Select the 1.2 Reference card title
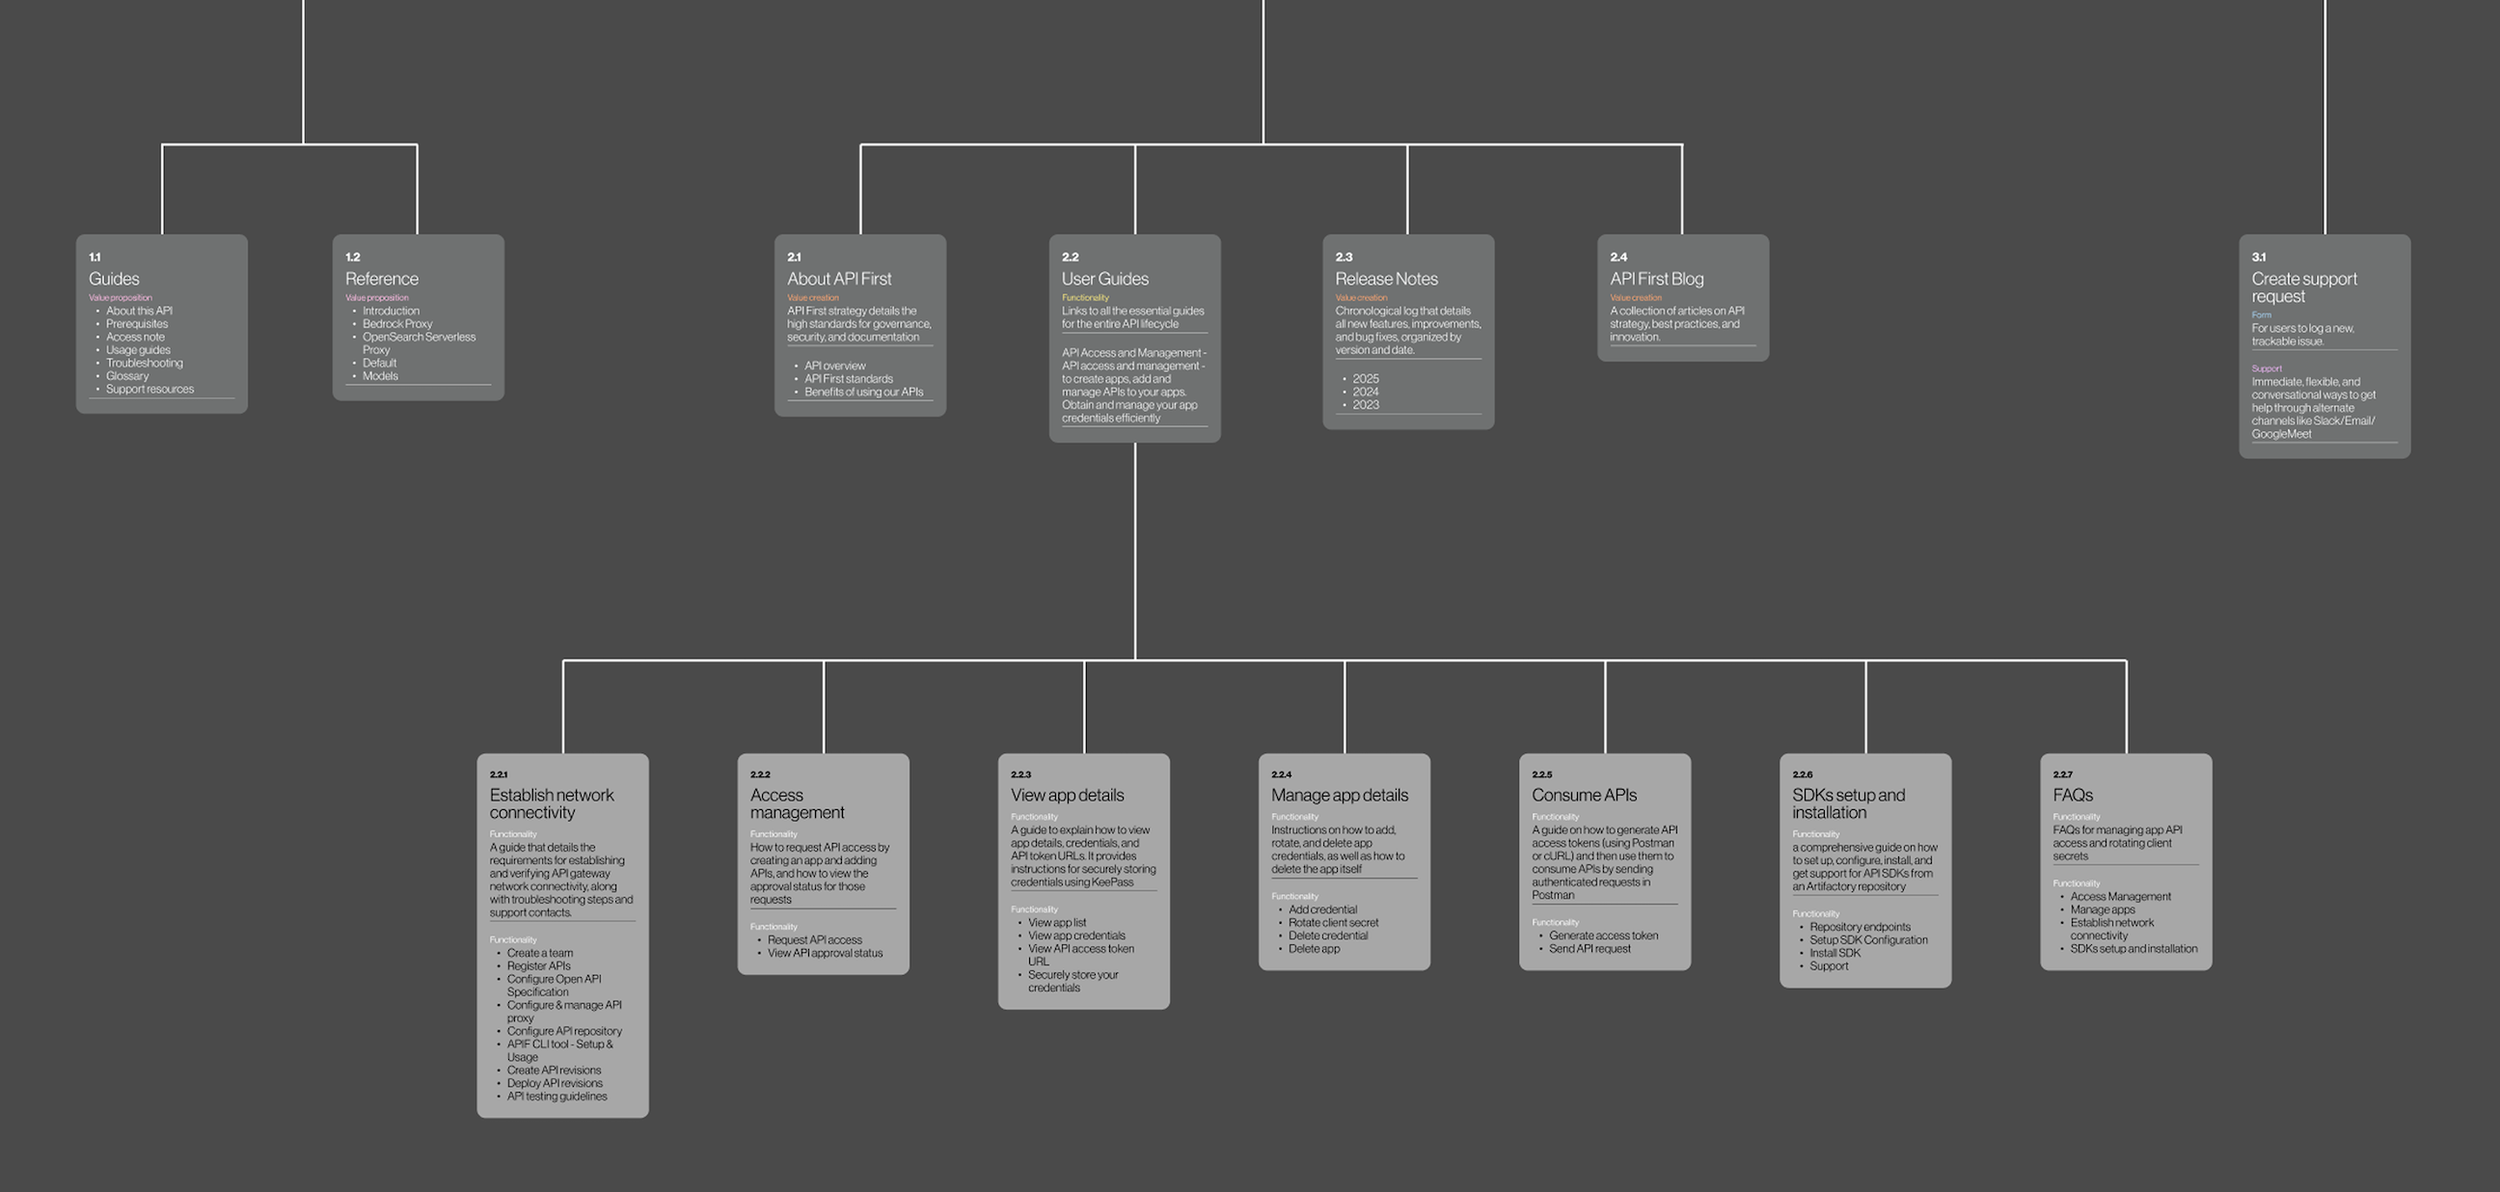 [382, 279]
